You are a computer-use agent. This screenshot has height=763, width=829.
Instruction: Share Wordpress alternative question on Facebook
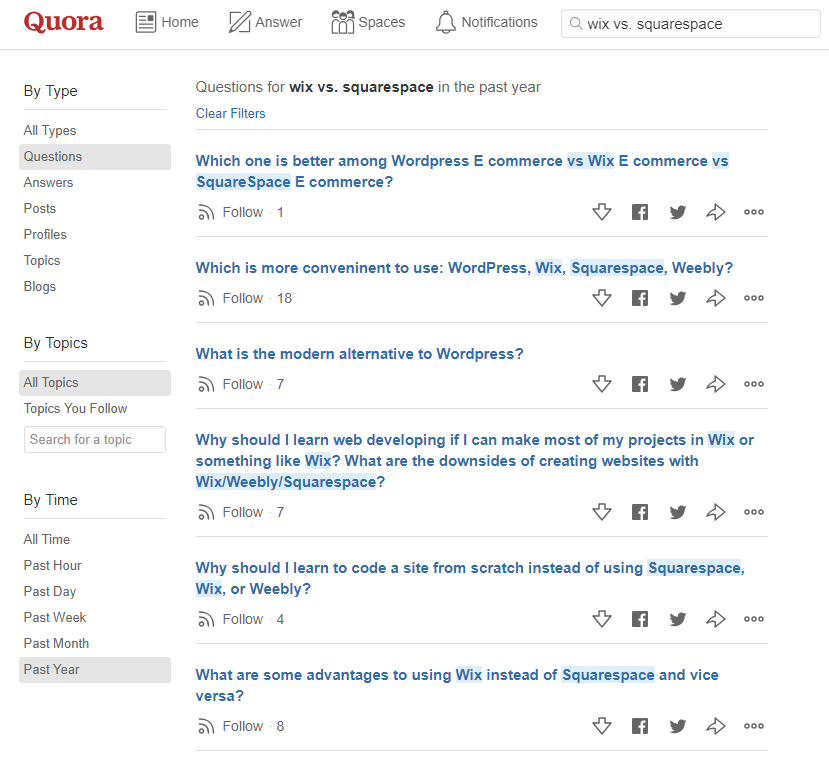click(640, 384)
